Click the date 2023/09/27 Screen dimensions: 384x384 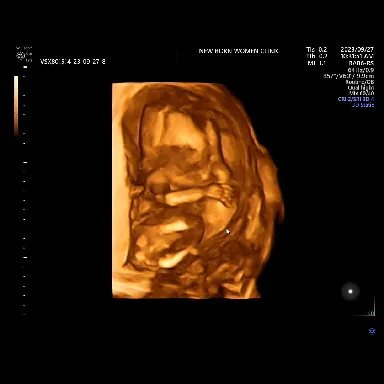click(357, 49)
